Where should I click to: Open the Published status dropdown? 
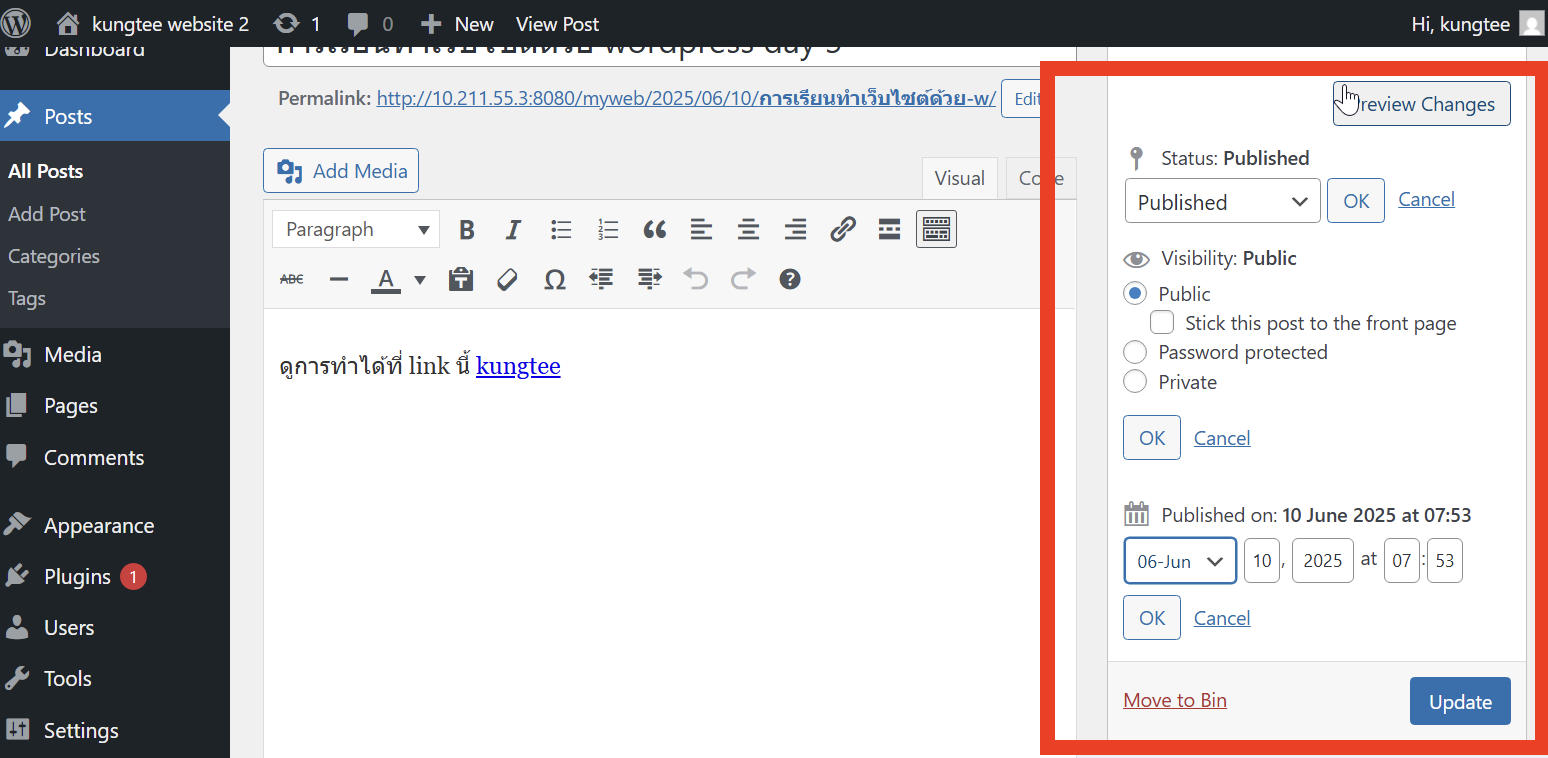1222,202
